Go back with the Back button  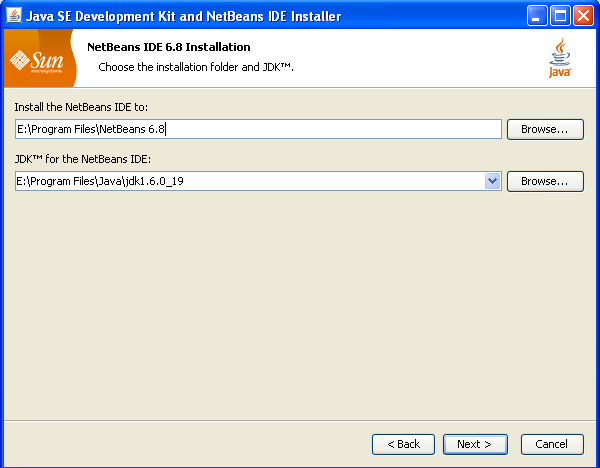coord(403,443)
